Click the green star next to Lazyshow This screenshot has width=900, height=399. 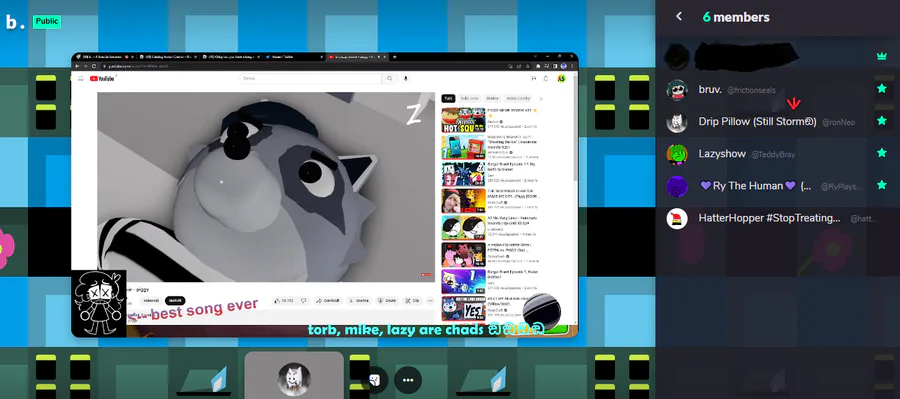[x=882, y=153]
